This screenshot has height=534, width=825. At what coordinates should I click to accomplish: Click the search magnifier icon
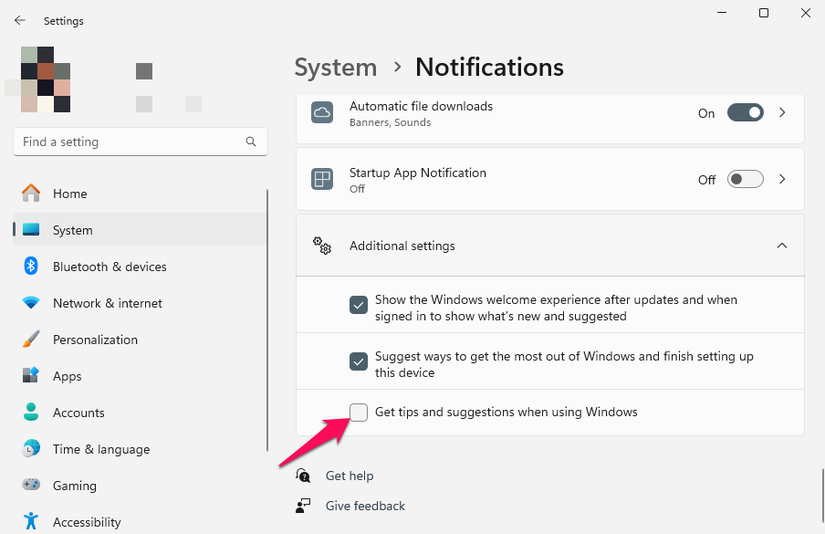click(x=251, y=142)
